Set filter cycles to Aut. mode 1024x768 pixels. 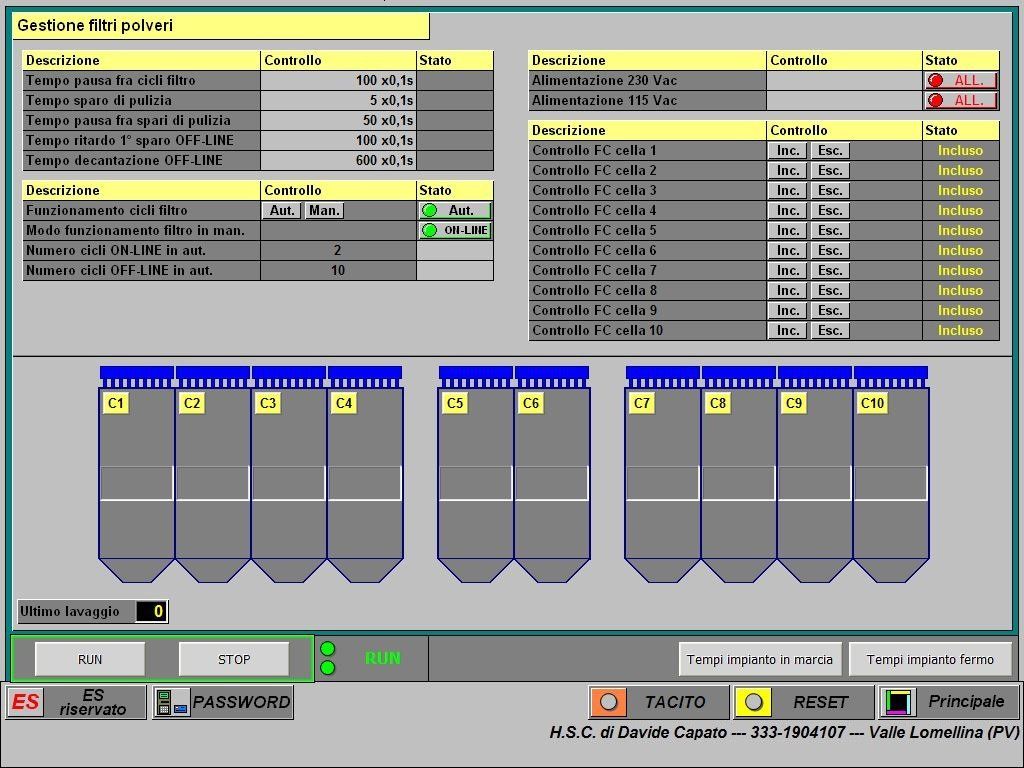282,211
